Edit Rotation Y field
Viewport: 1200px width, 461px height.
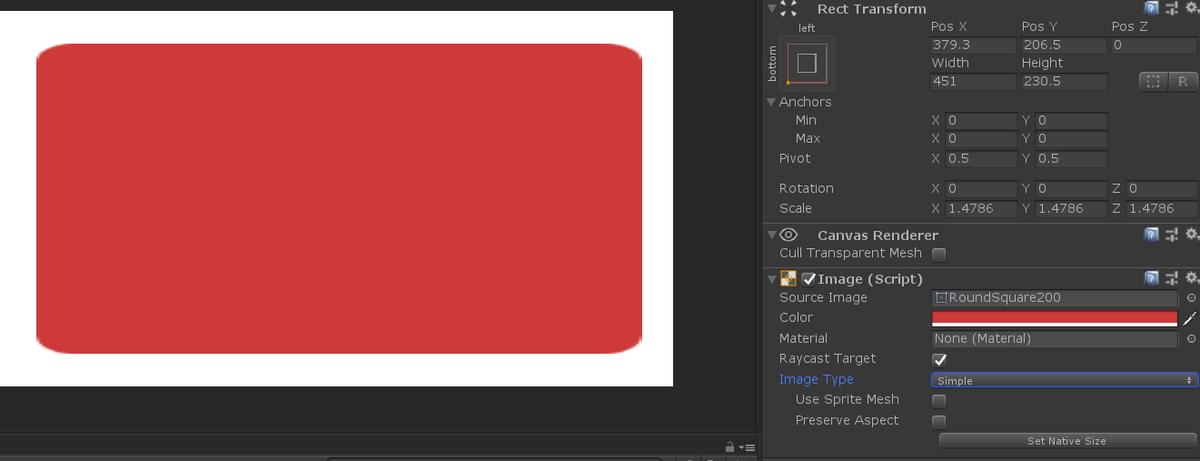coord(1071,188)
